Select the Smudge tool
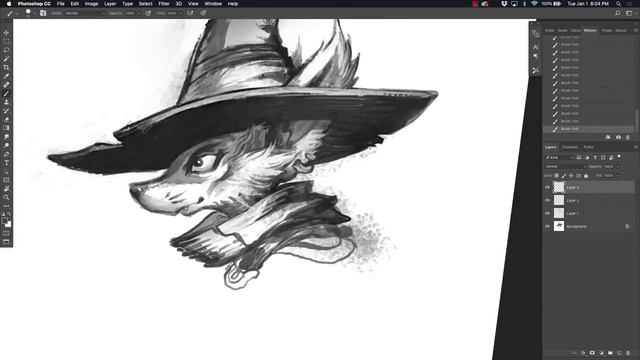Viewport: 640px width, 360px height. [x=6, y=137]
